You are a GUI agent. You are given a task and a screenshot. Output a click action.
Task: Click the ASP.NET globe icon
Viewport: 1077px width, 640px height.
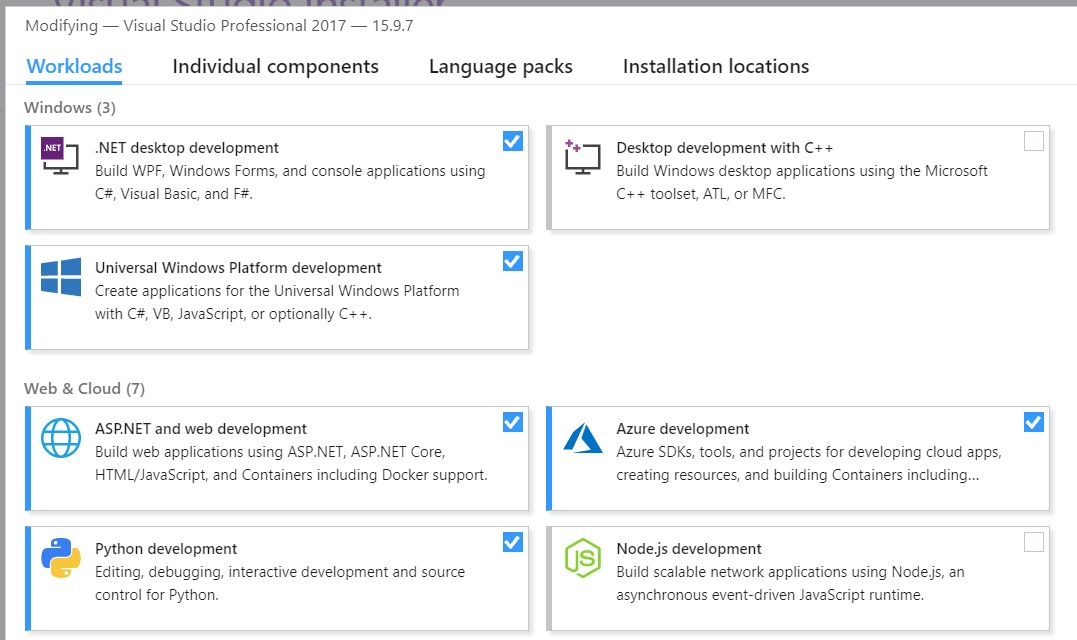[x=60, y=437]
